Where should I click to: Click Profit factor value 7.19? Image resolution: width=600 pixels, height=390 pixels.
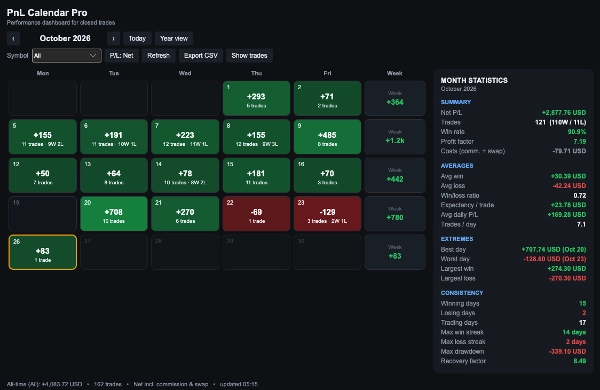579,142
